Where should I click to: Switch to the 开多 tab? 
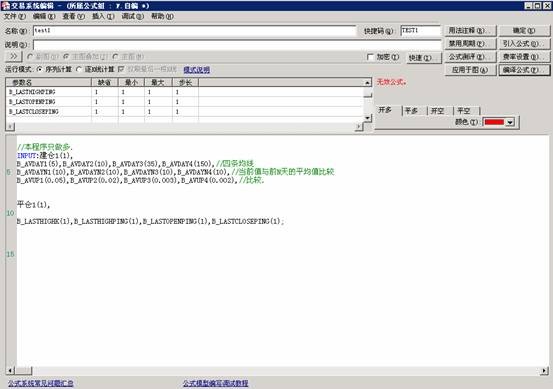[387, 110]
